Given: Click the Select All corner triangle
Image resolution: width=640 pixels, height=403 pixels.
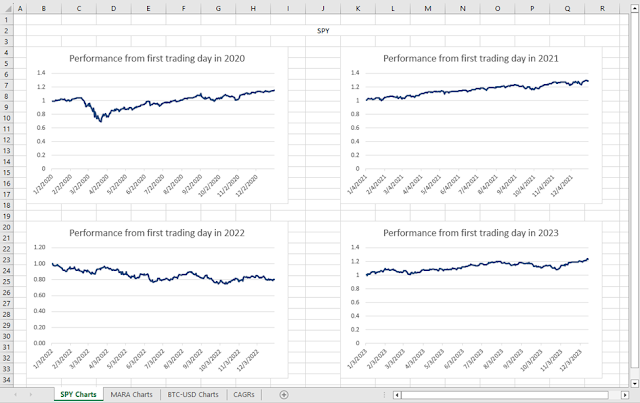Looking at the screenshot, I should 7,8.
